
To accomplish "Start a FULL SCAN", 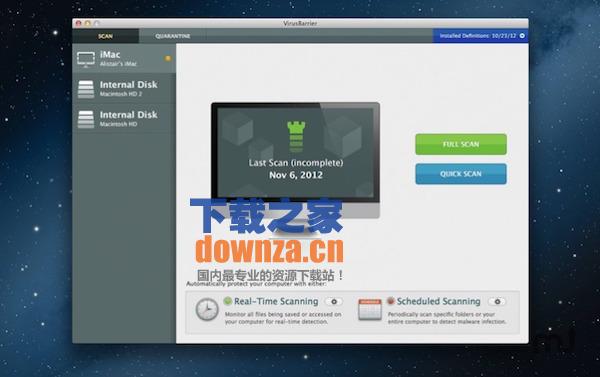I will coord(461,144).
